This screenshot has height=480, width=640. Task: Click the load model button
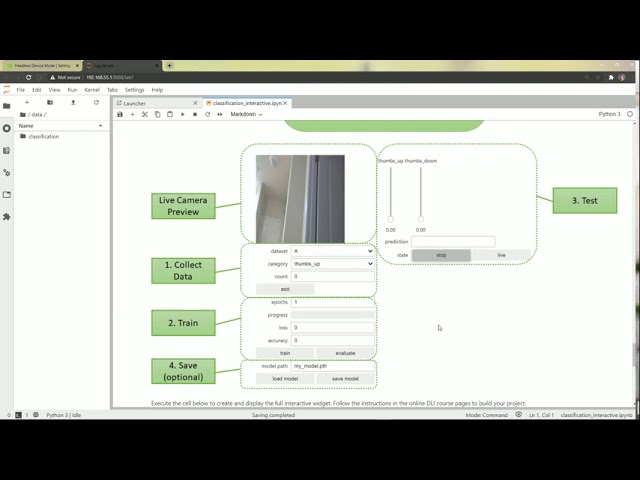point(285,379)
